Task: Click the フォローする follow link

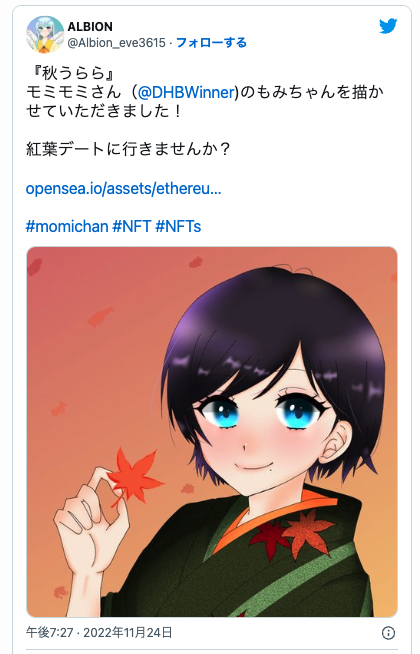Action: click(211, 43)
